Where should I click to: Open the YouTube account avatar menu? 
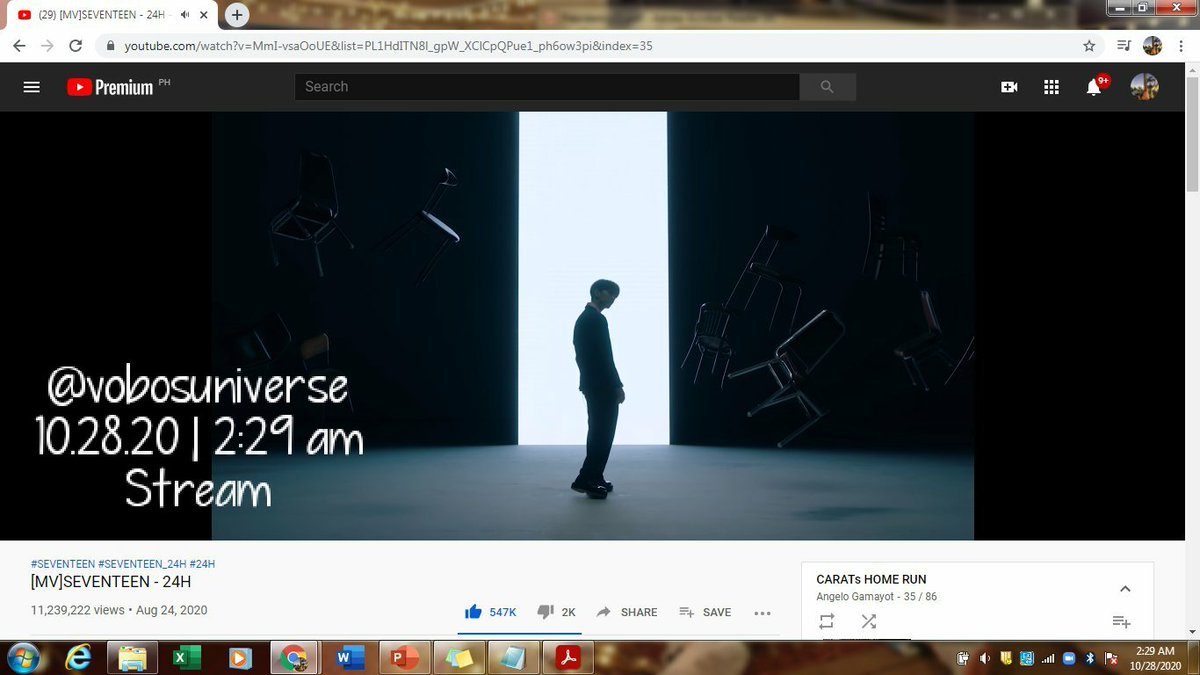click(x=1144, y=87)
